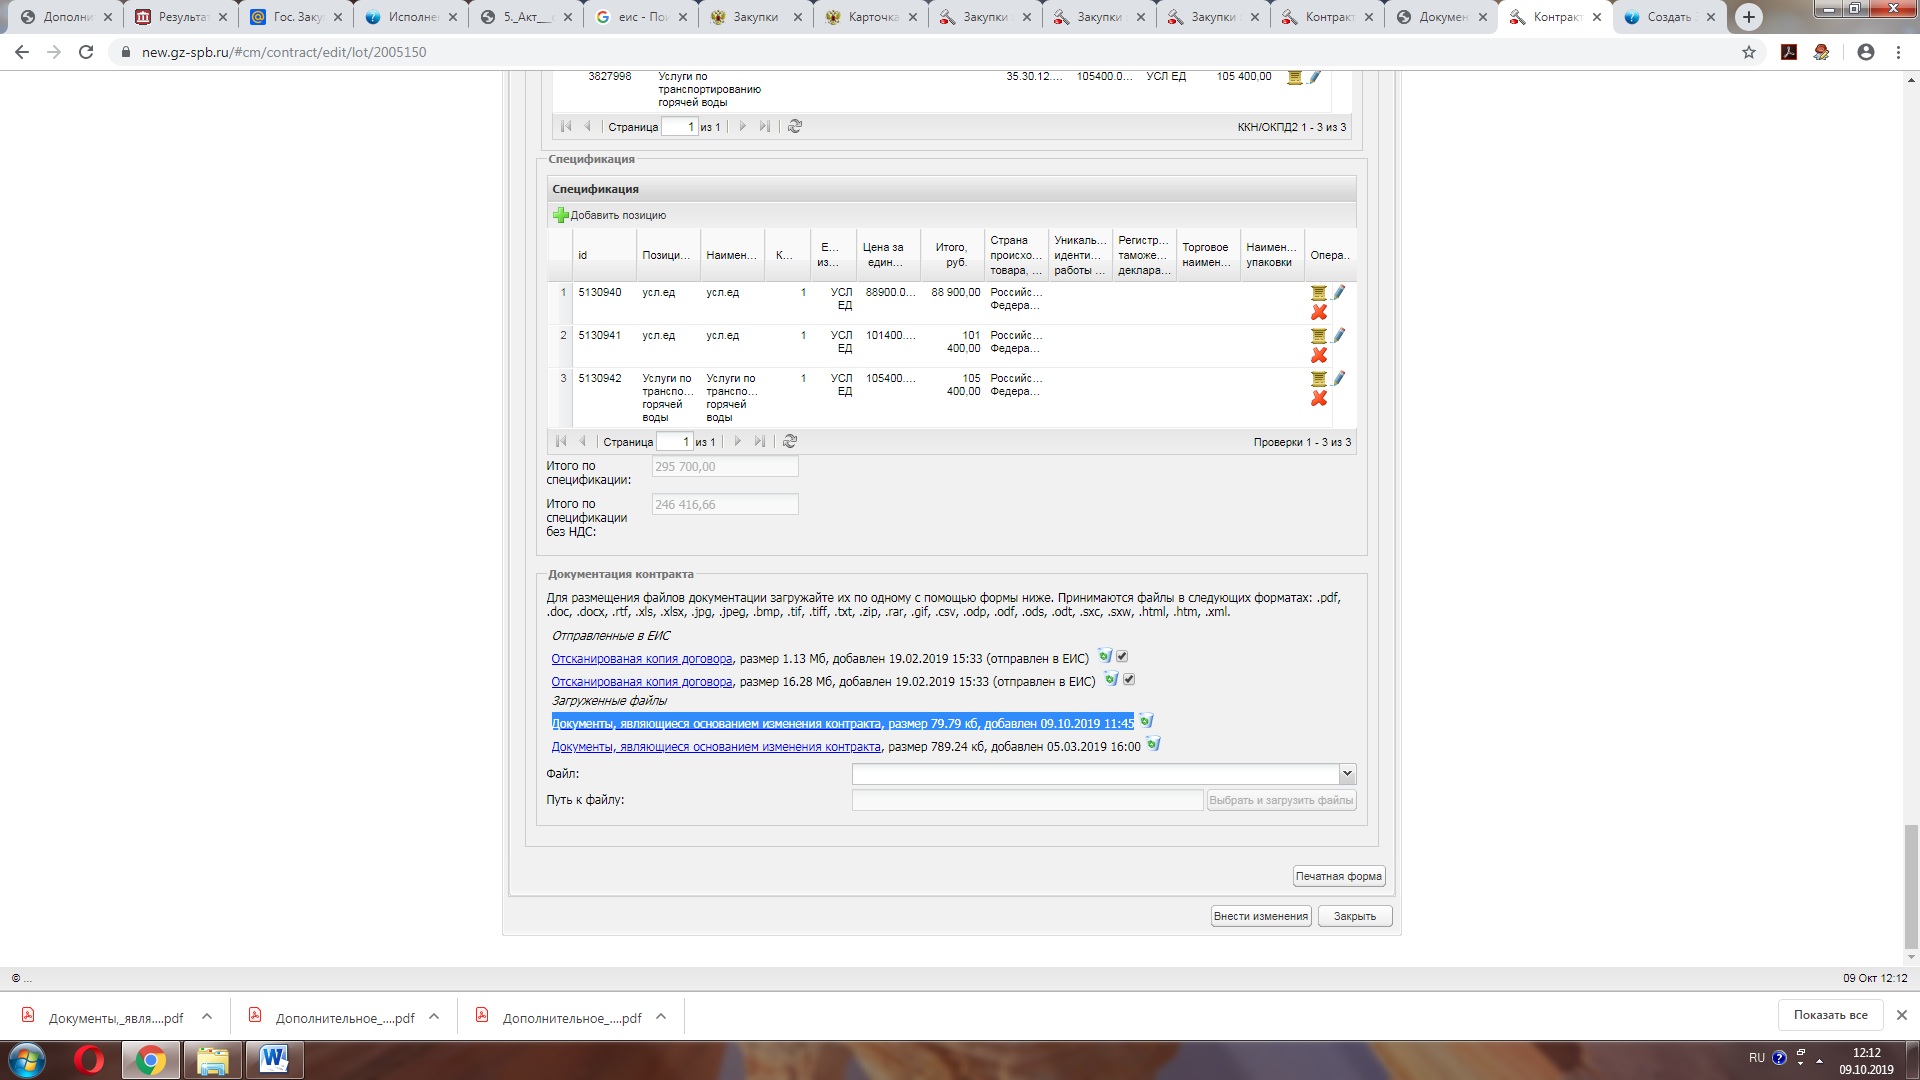Image resolution: width=1920 pixels, height=1080 pixels.
Task: Go to previous page in ККН/ОКПД2 pager
Action: (587, 126)
